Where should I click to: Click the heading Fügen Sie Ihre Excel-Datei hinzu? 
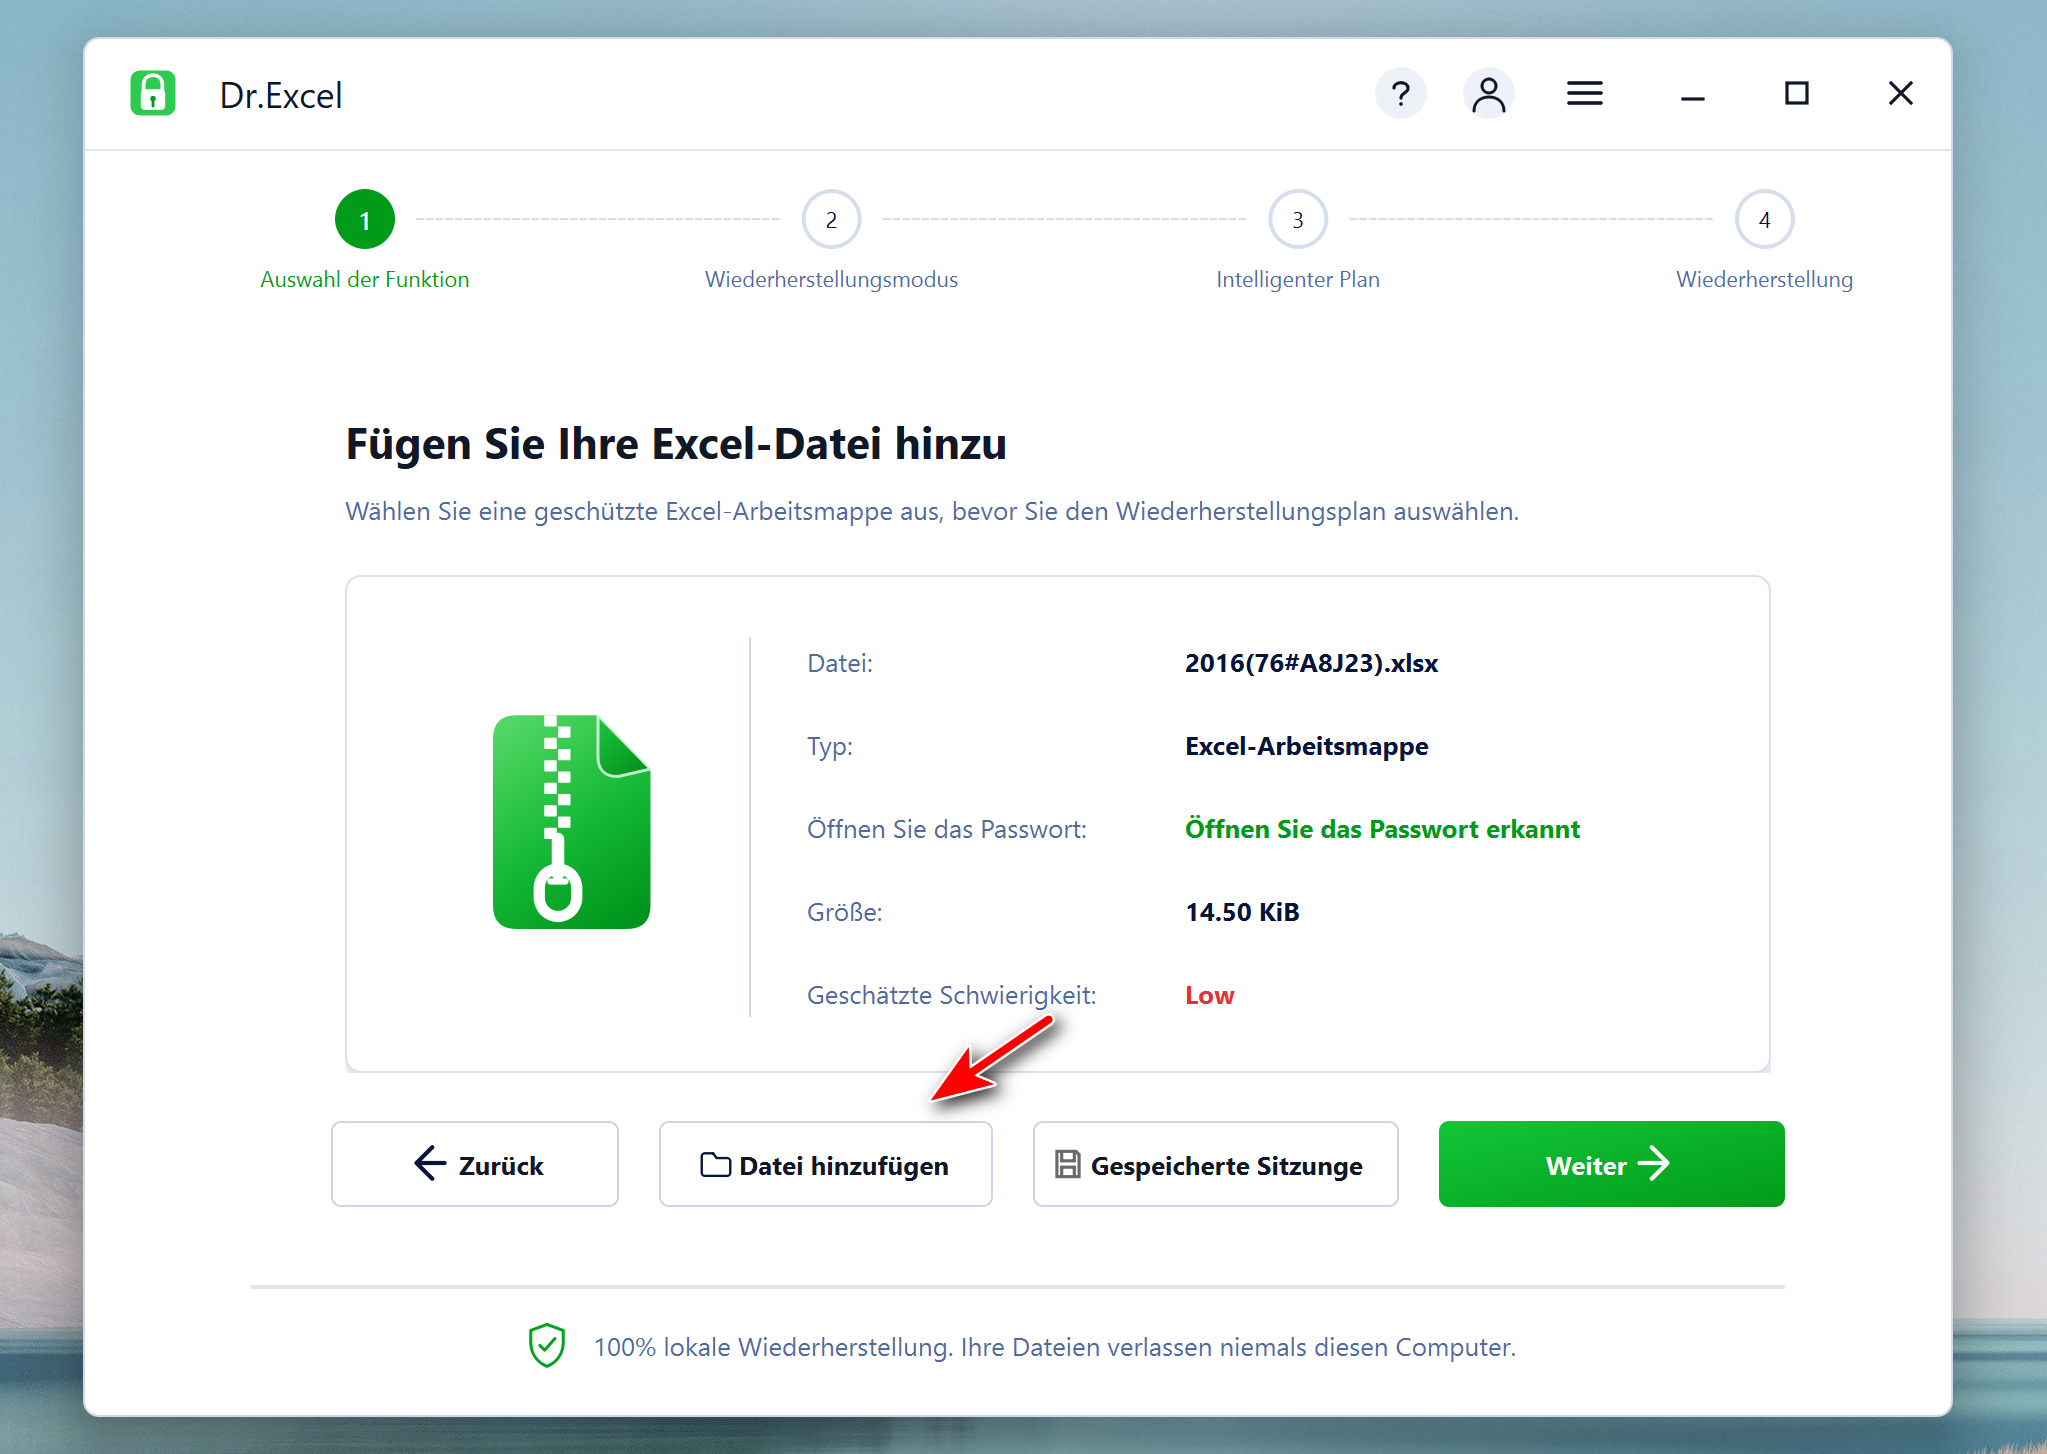click(x=676, y=444)
